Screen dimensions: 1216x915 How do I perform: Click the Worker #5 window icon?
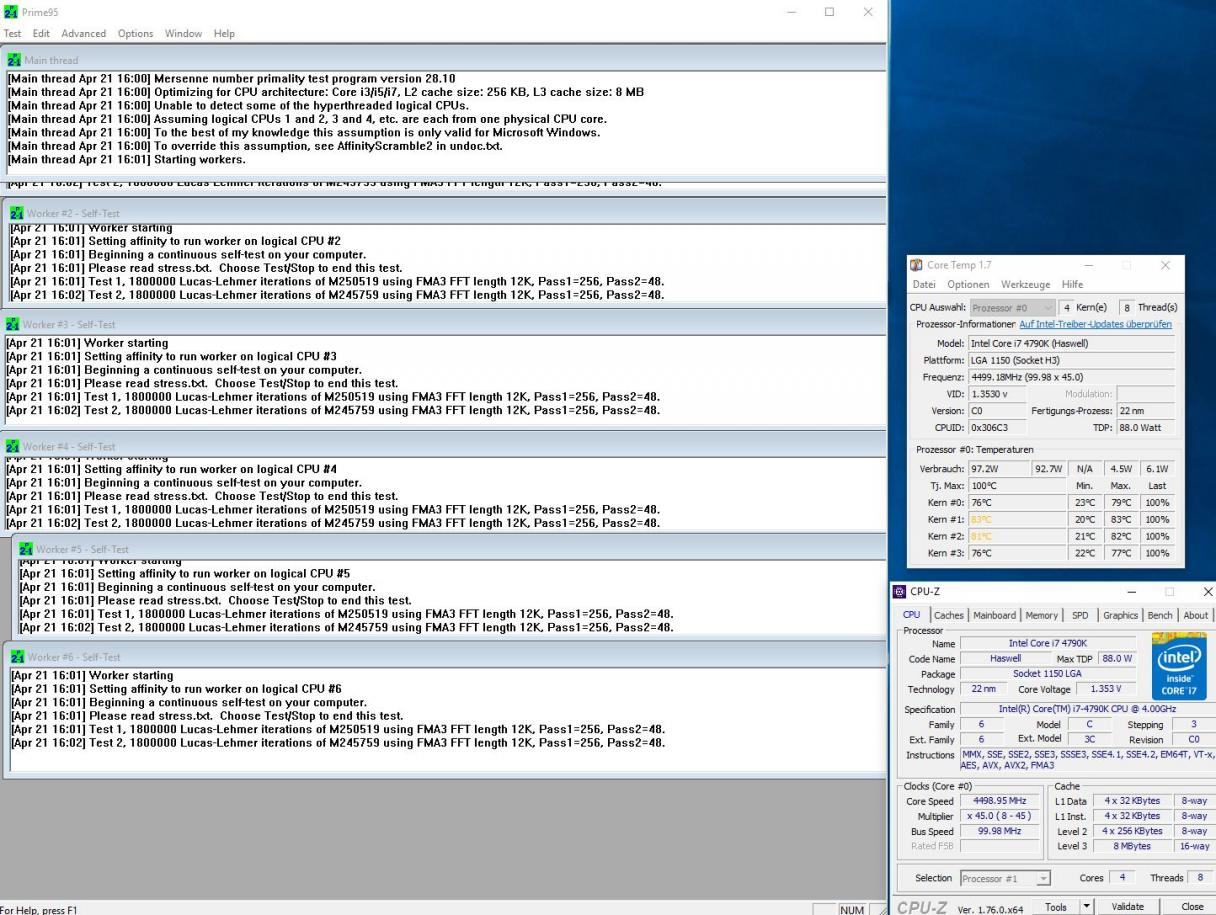[x=26, y=549]
